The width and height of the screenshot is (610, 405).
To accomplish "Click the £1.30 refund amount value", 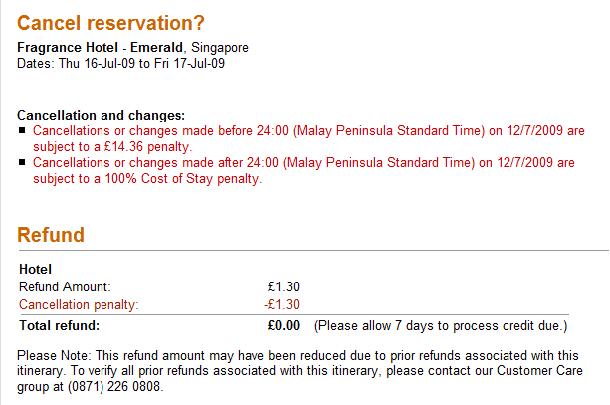I will [x=284, y=287].
